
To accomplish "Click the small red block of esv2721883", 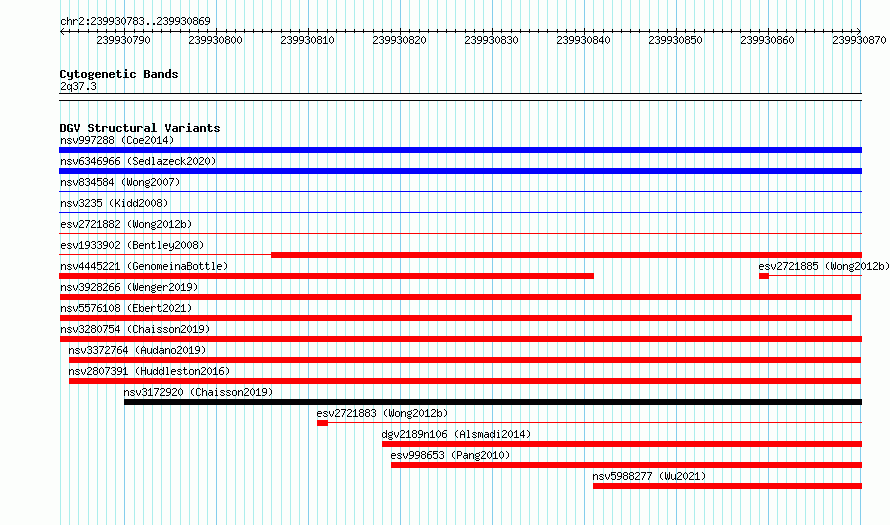I will (322, 423).
